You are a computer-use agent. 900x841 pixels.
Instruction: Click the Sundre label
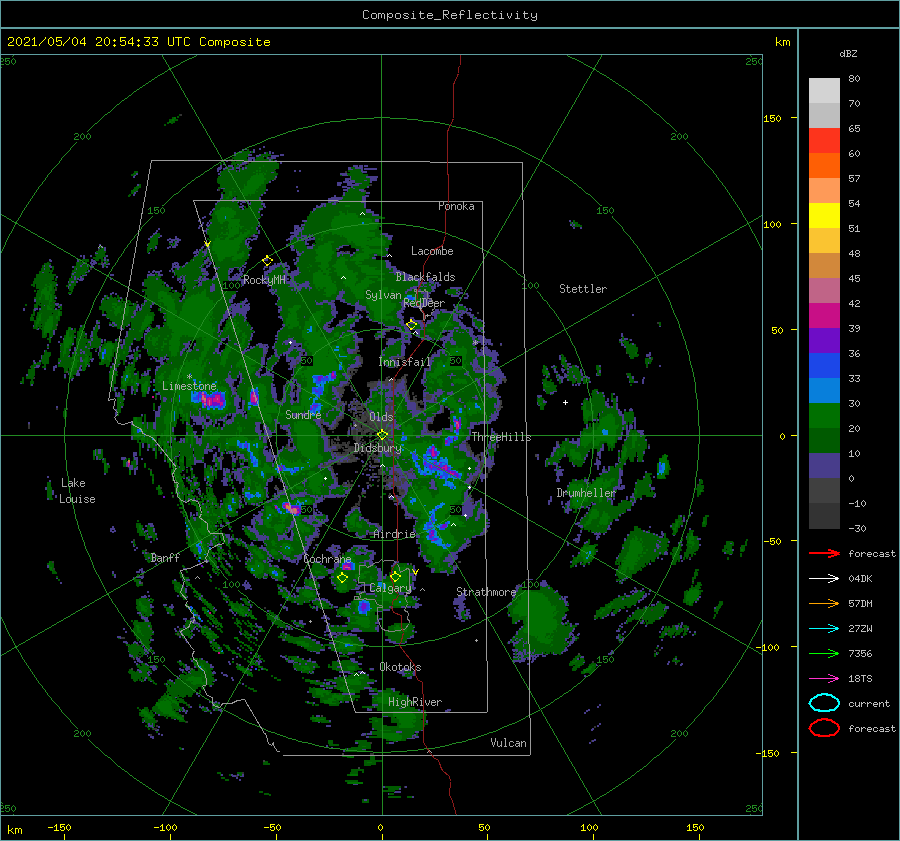coord(303,414)
